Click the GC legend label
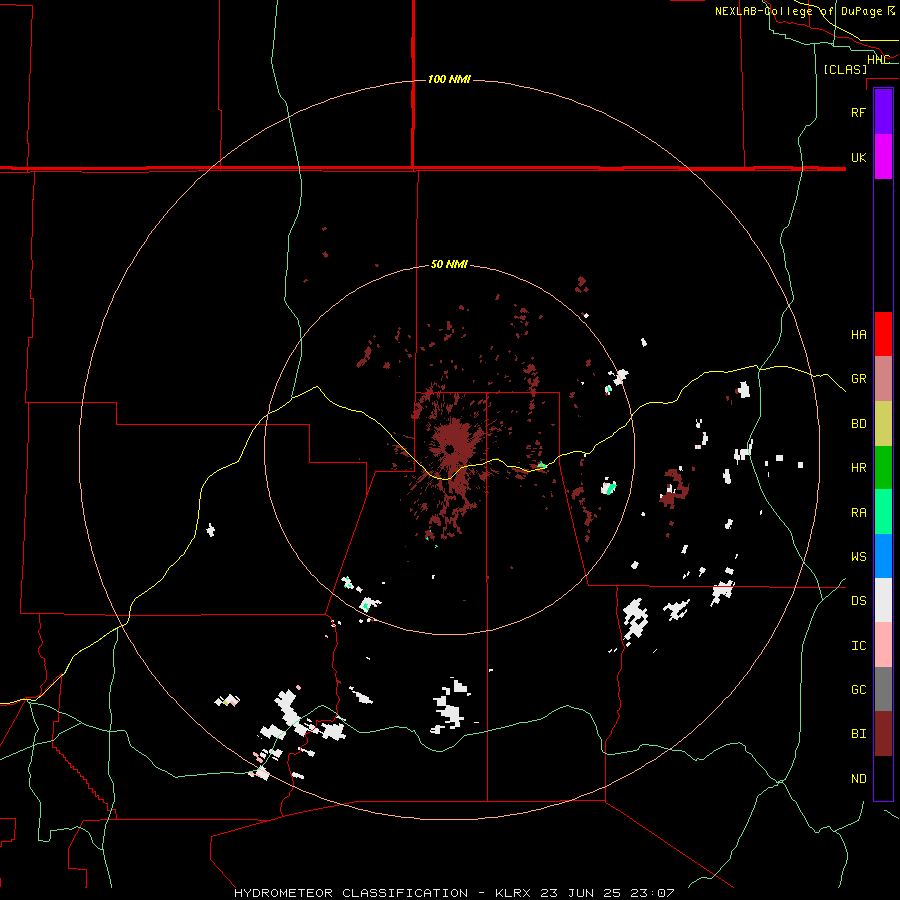Image resolution: width=900 pixels, height=900 pixels. click(x=858, y=690)
